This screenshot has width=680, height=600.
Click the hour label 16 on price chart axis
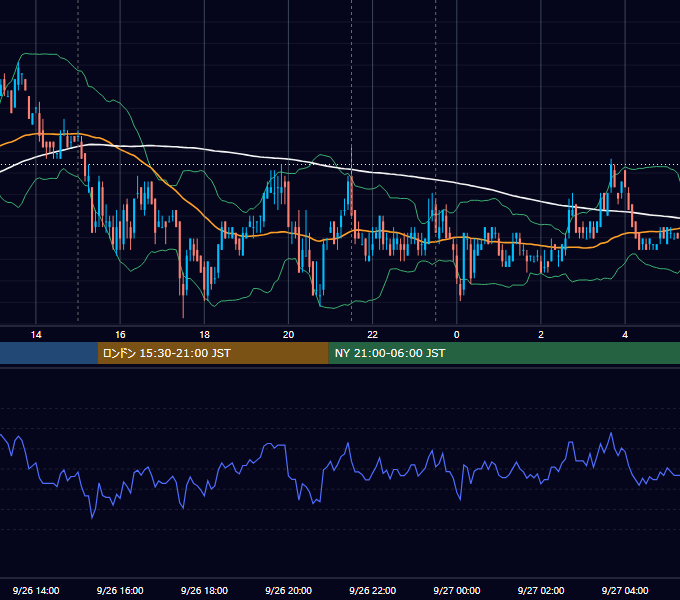coord(120,335)
